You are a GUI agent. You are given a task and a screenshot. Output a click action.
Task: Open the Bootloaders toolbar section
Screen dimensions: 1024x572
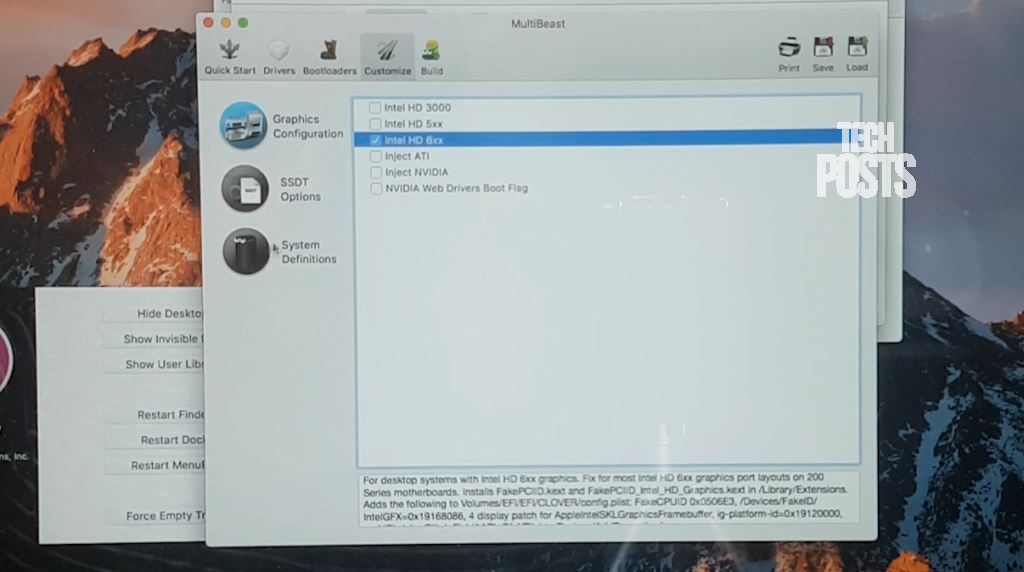point(329,57)
